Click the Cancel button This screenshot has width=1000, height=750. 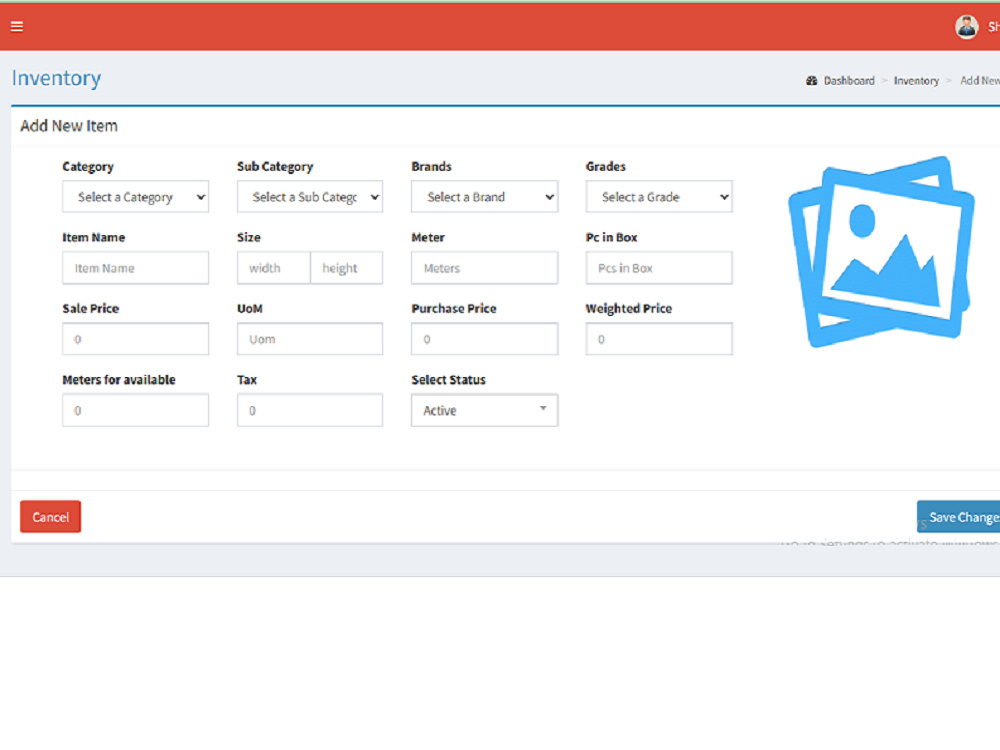click(50, 517)
